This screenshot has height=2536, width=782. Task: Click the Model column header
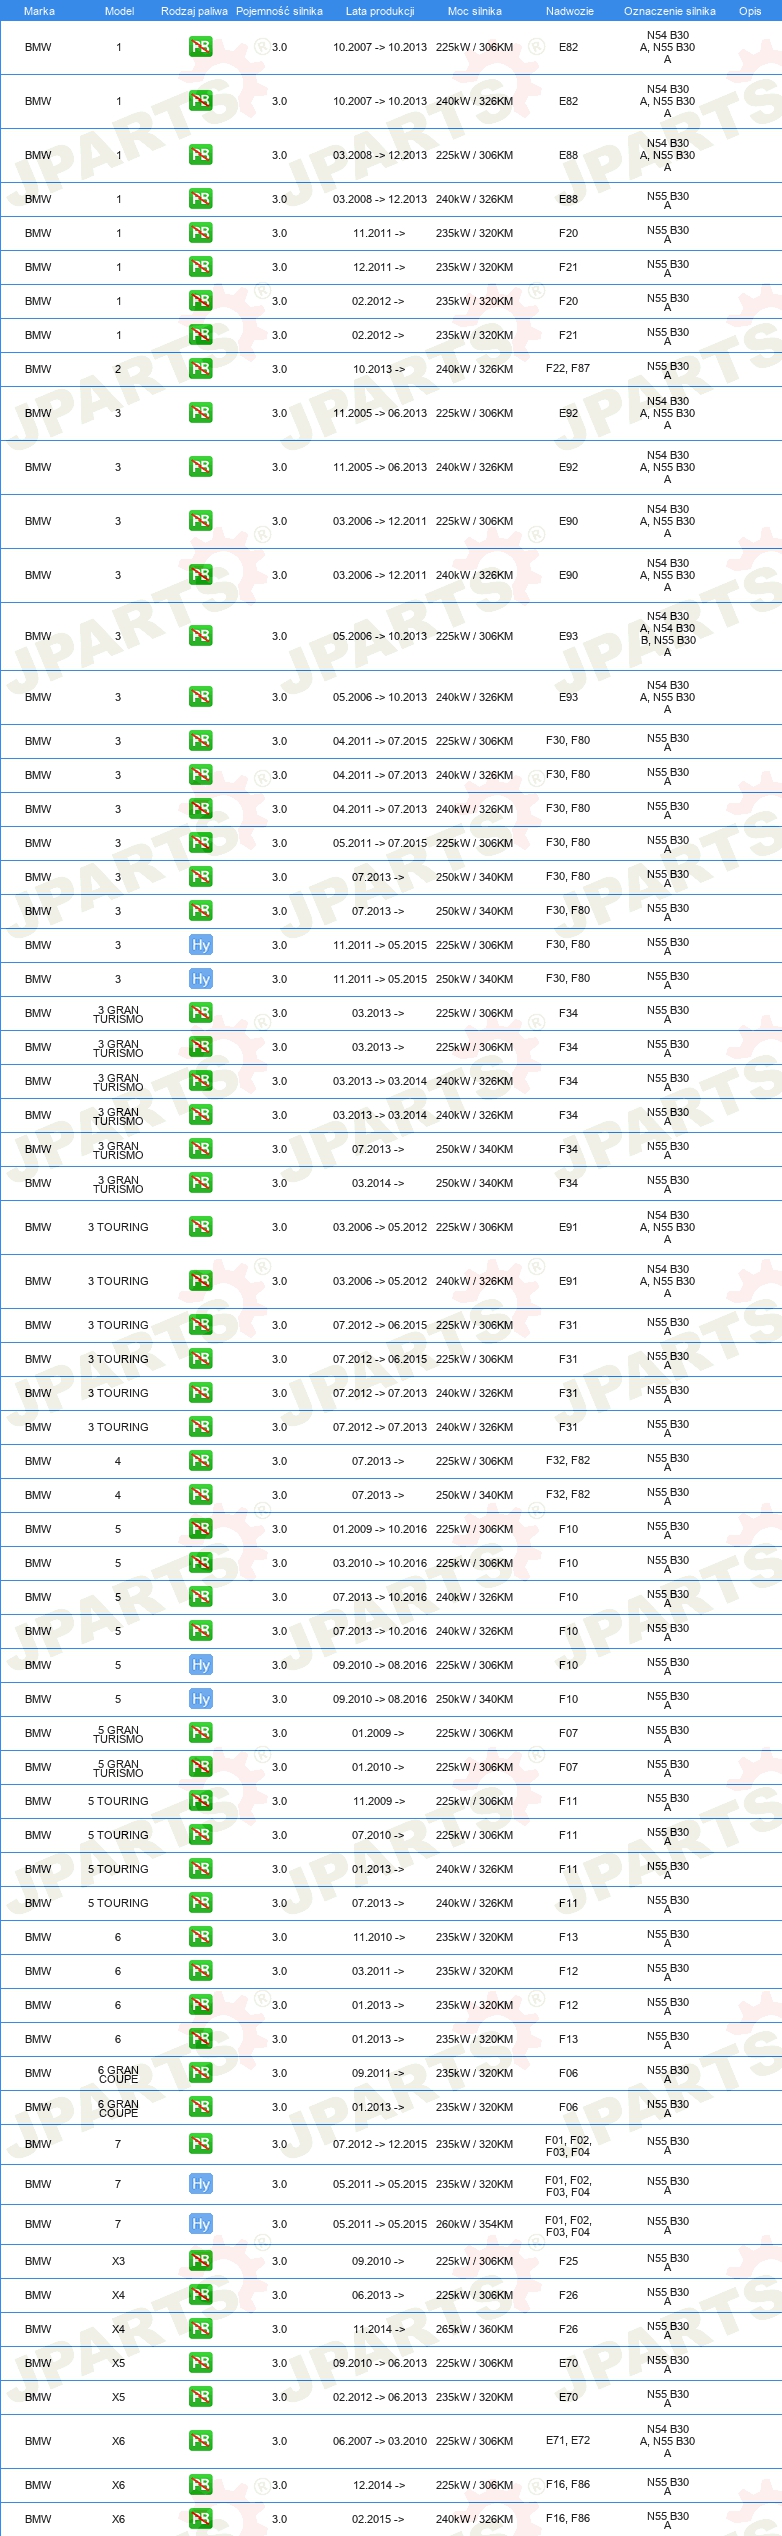pyautogui.click(x=119, y=11)
